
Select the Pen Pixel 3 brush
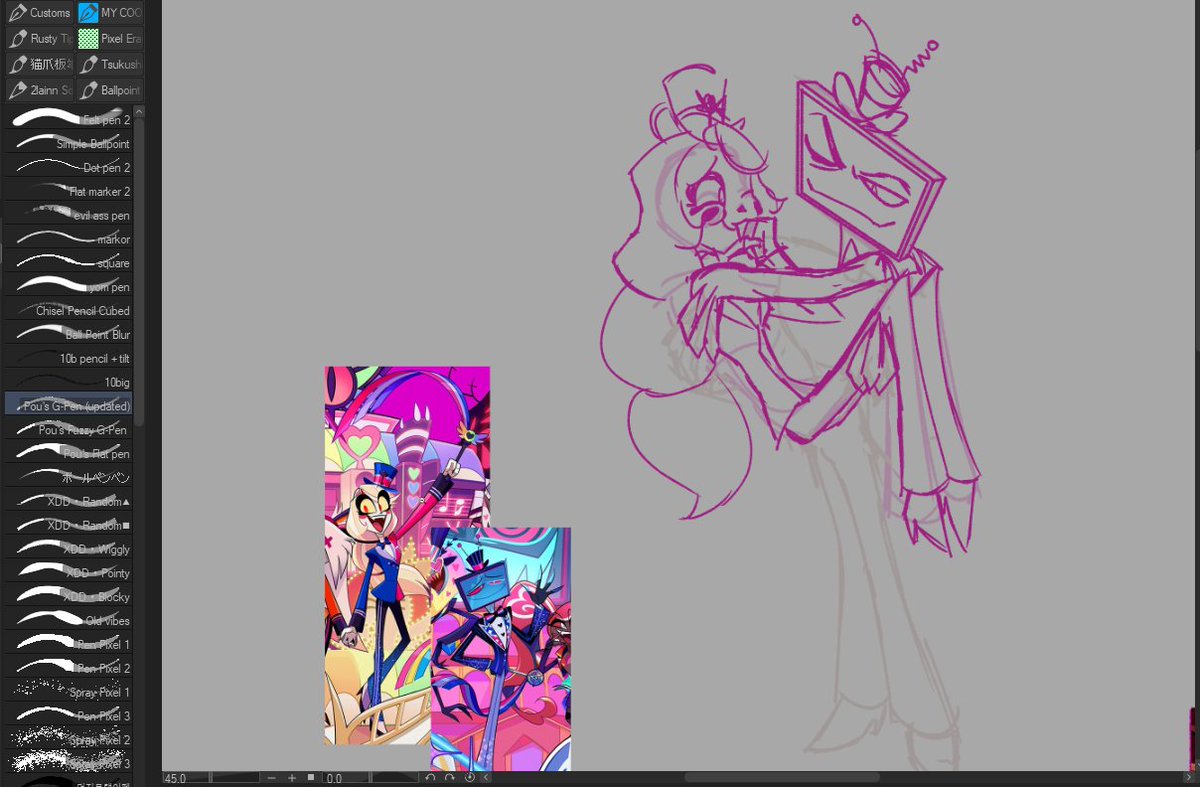(68, 716)
